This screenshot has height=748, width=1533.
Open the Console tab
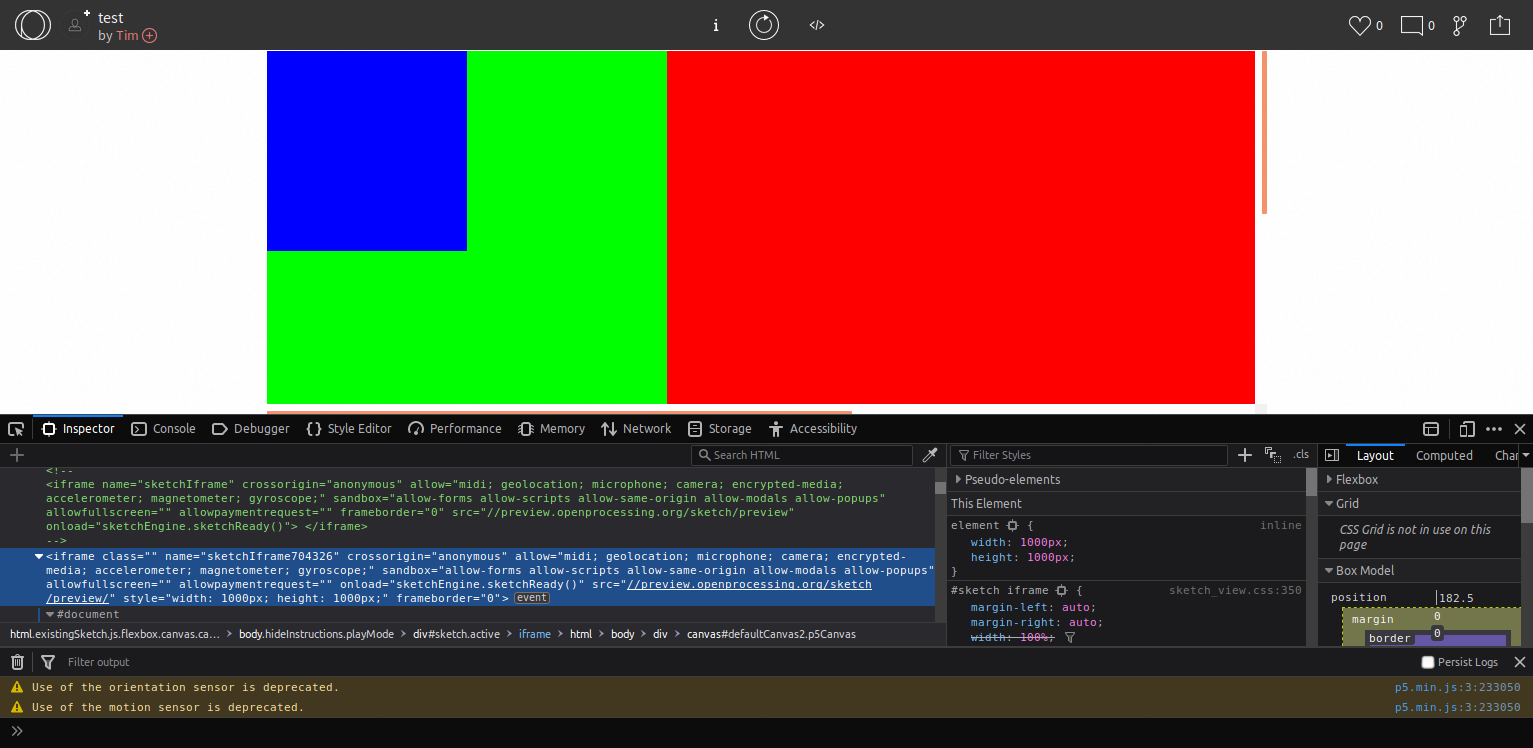click(163, 429)
